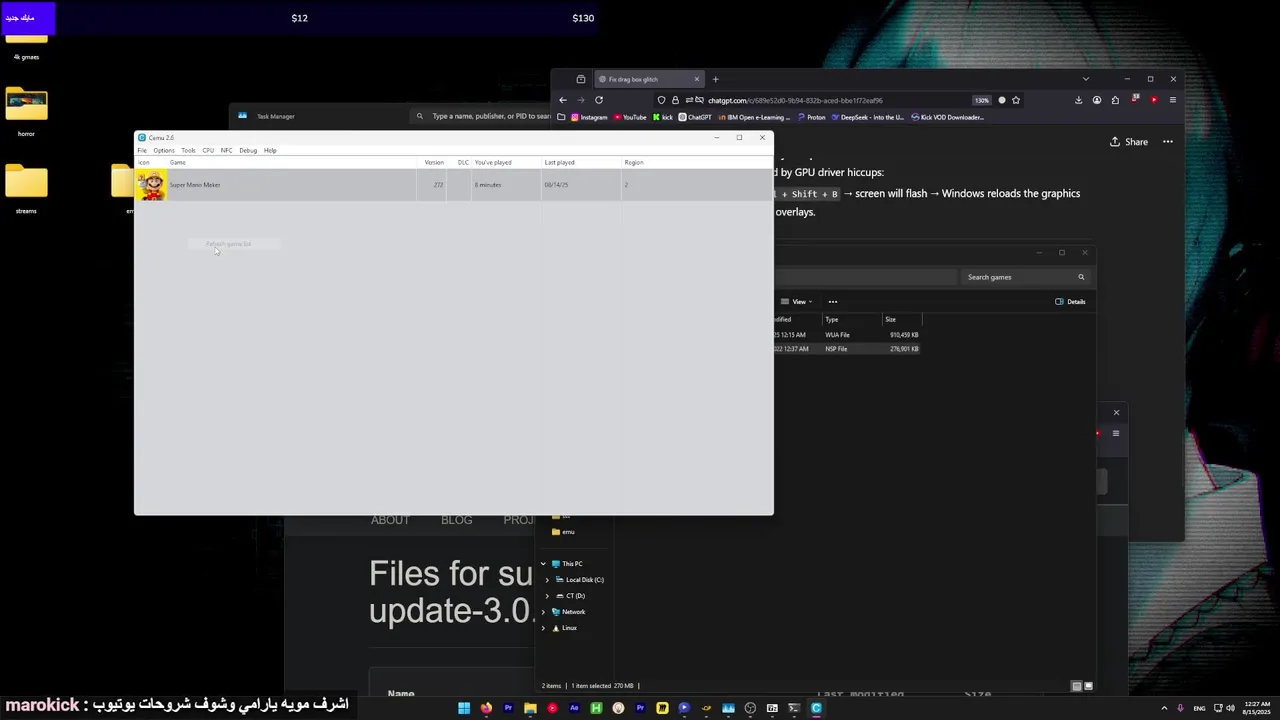The image size is (1280, 720).
Task: Open the CPU menu in Cemu
Action: coord(208,150)
